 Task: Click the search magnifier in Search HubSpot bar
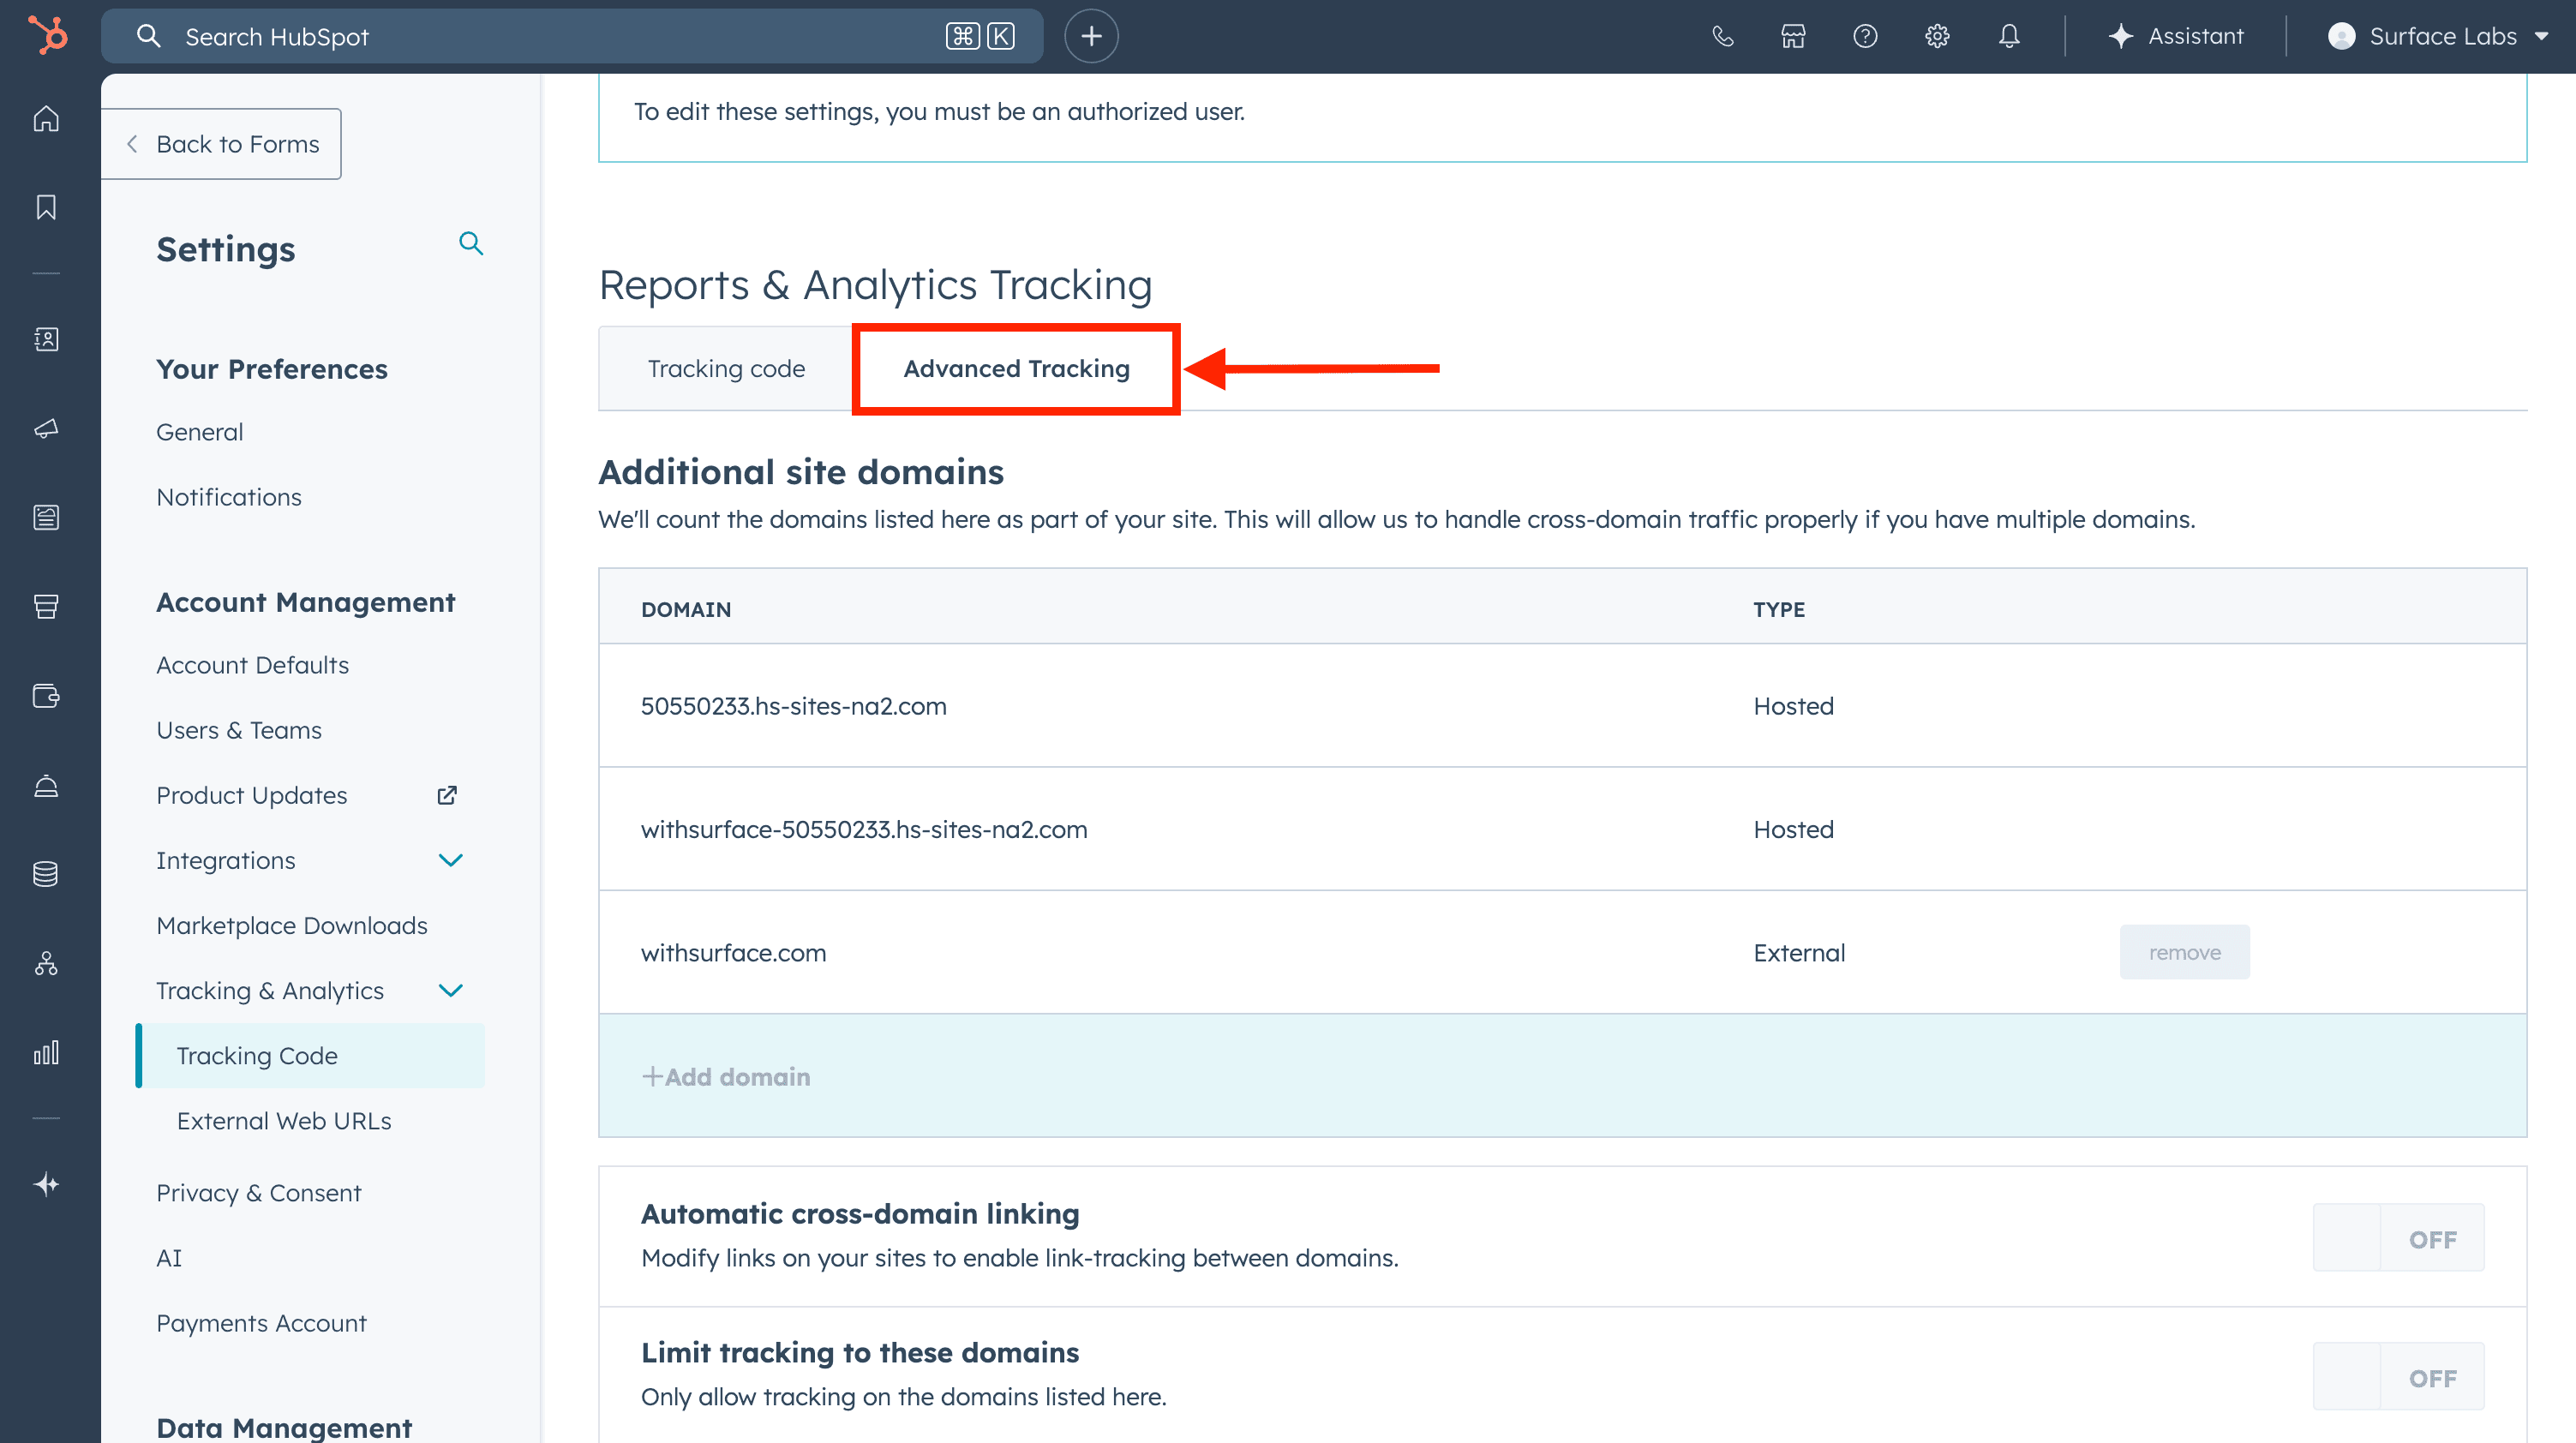148,36
